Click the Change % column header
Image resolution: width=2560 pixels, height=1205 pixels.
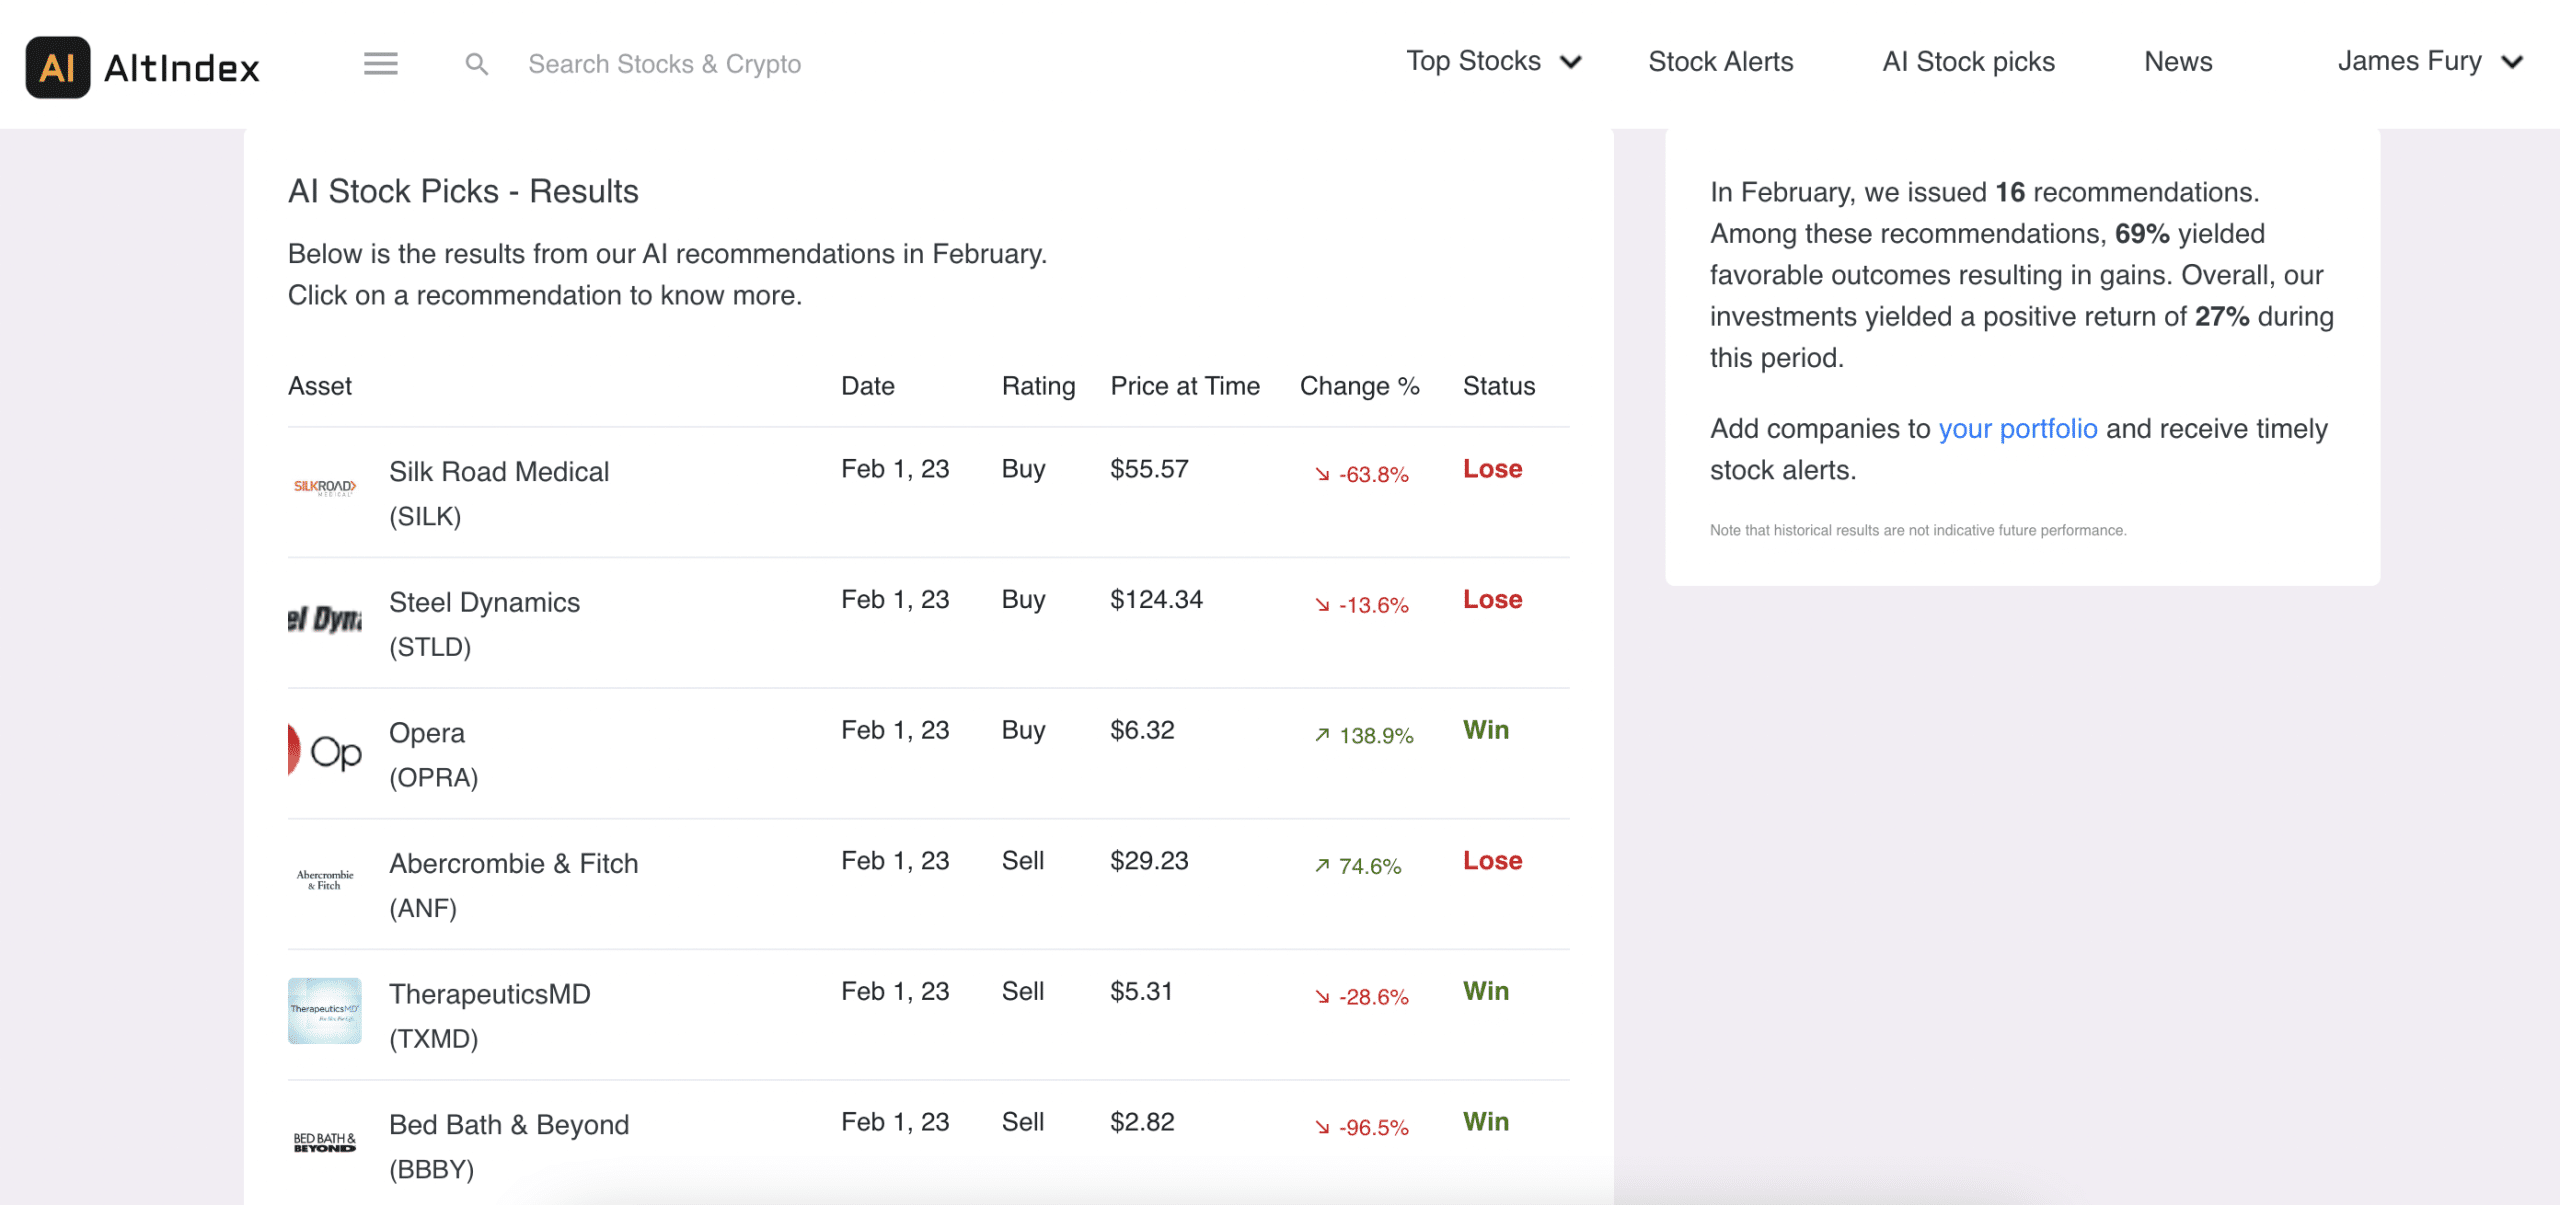click(x=1359, y=386)
